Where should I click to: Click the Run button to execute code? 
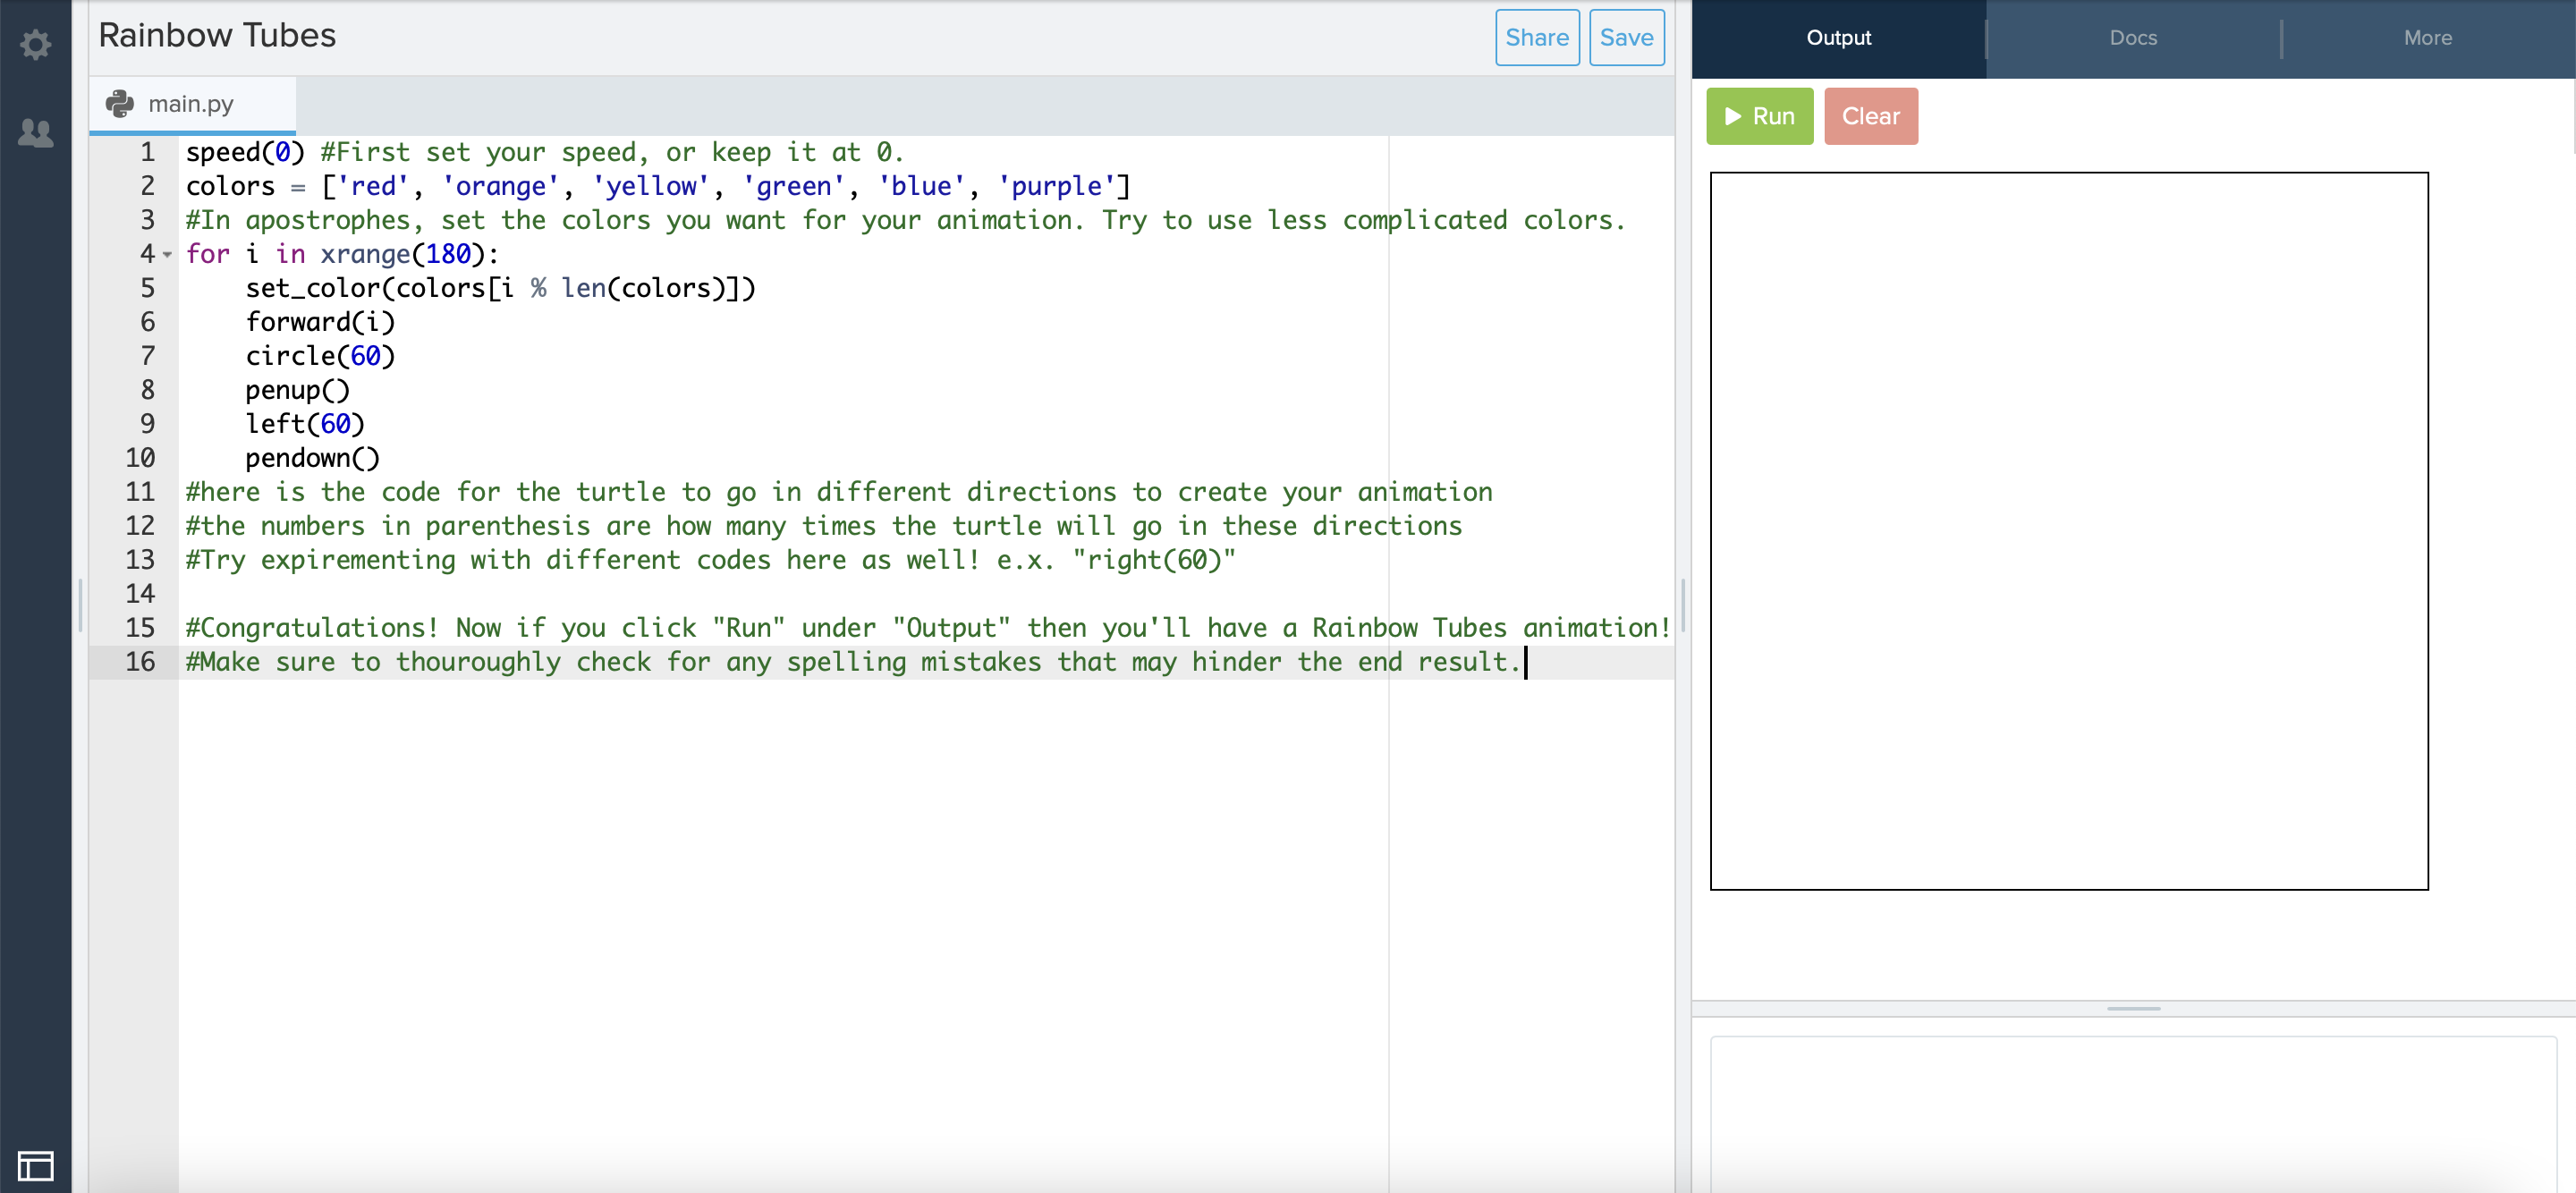click(1759, 115)
